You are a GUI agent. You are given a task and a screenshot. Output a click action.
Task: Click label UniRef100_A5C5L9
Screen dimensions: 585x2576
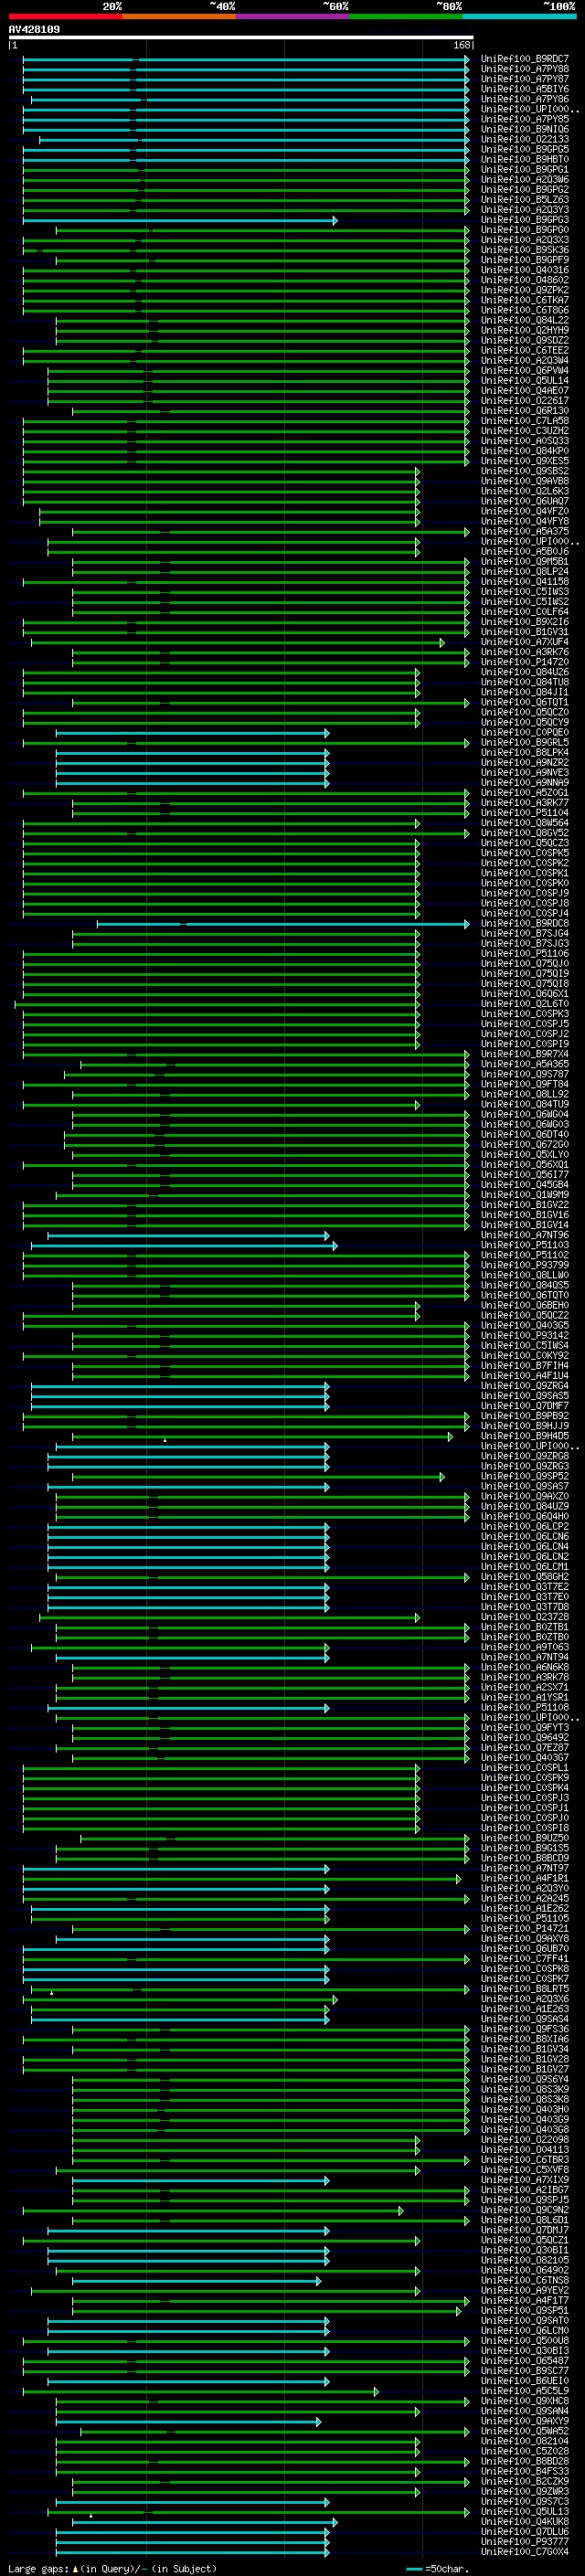525,2390
